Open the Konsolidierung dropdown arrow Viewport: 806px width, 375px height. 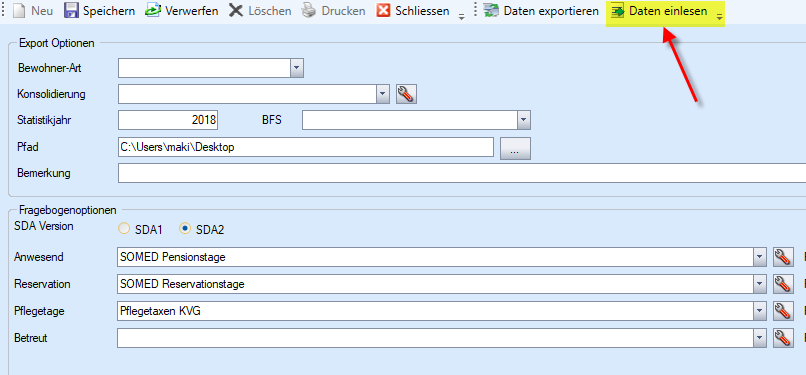pyautogui.click(x=382, y=95)
